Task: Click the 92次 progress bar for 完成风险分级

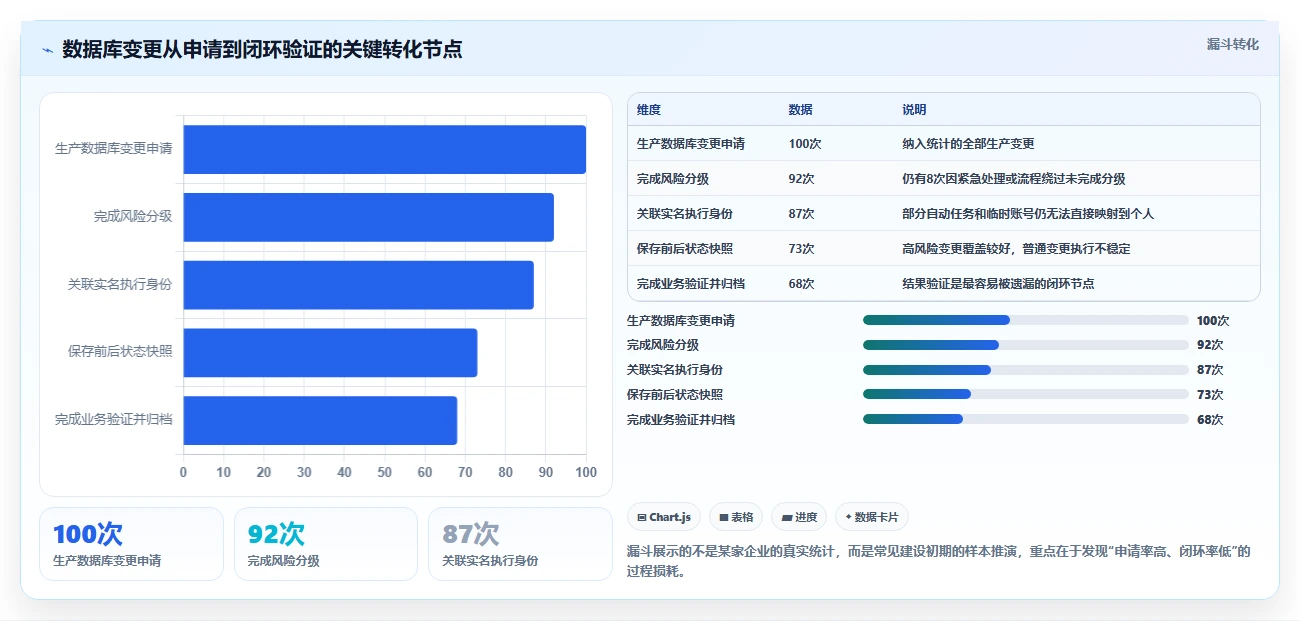Action: (1025, 345)
